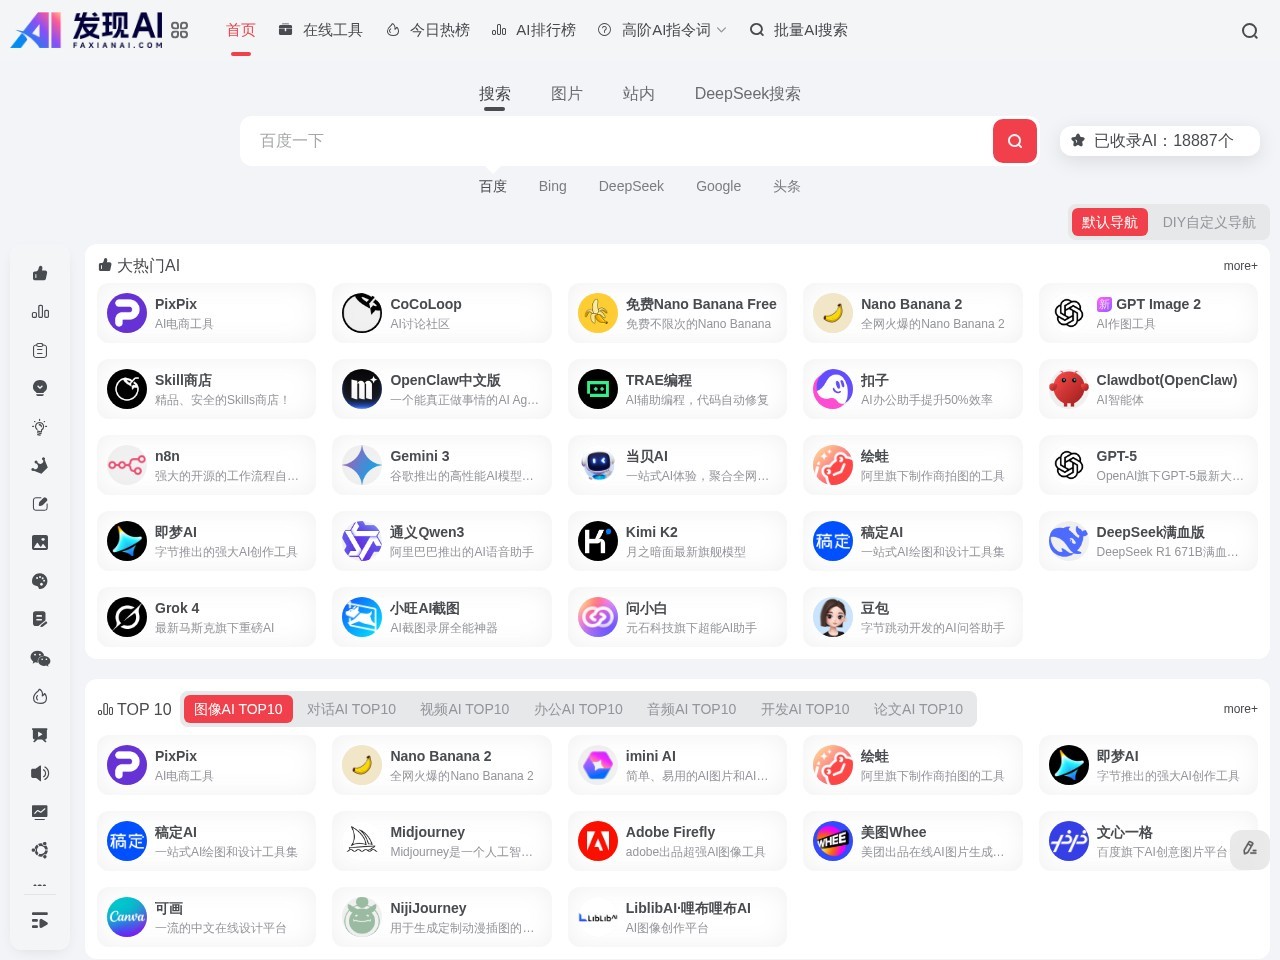Select 头条 search engine option
Image resolution: width=1280 pixels, height=960 pixels.
click(787, 186)
